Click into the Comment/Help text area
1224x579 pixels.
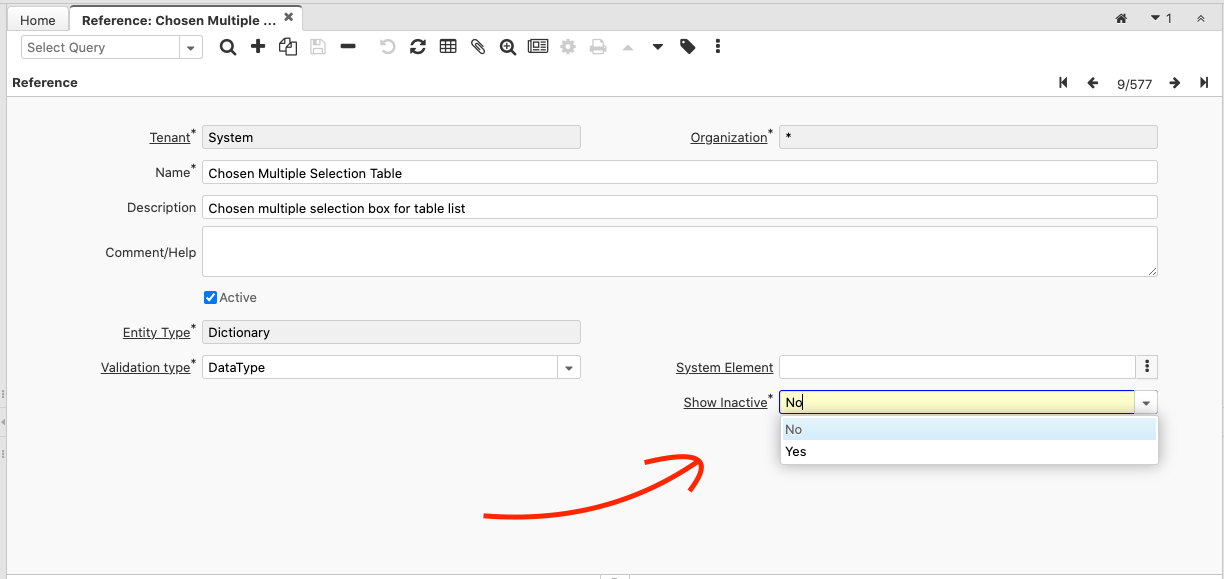679,251
